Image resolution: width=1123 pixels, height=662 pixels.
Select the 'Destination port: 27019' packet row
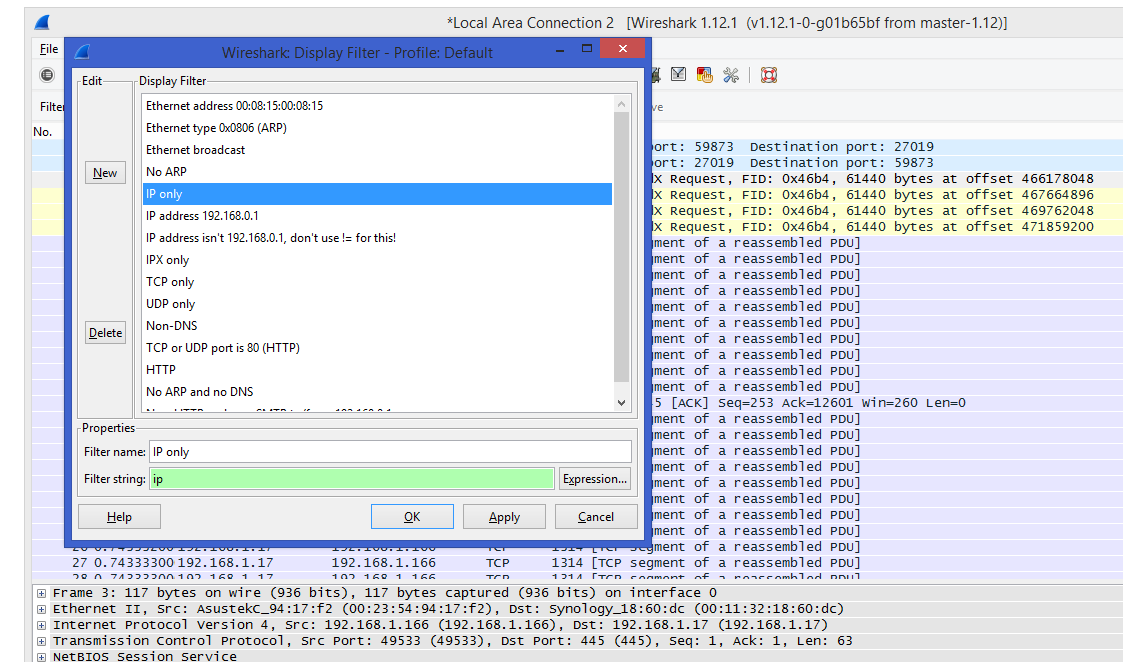(887, 146)
